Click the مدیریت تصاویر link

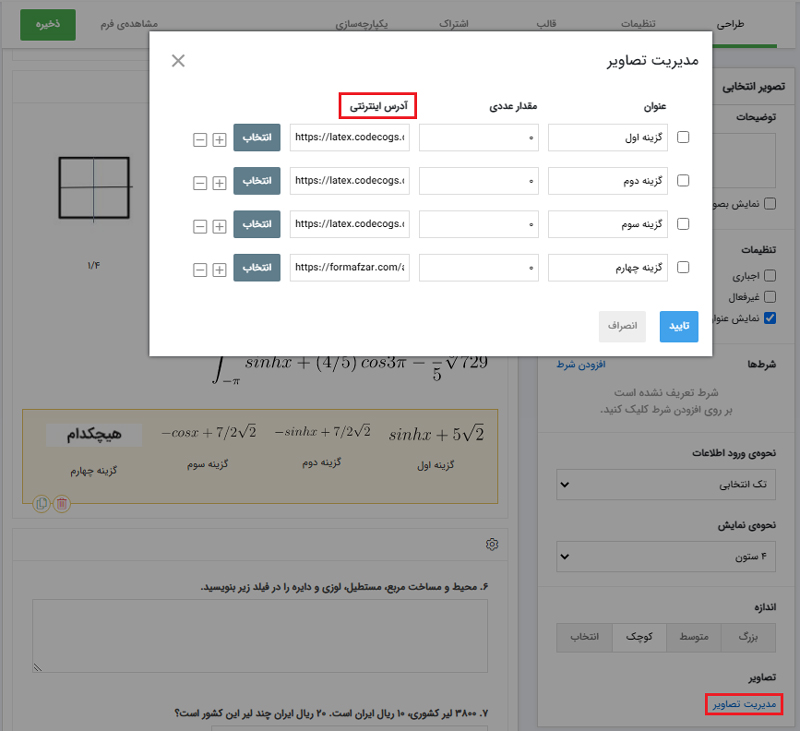743,704
